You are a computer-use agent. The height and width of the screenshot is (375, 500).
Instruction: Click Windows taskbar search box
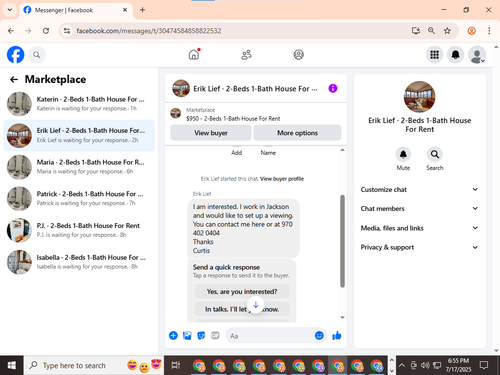click(94, 365)
